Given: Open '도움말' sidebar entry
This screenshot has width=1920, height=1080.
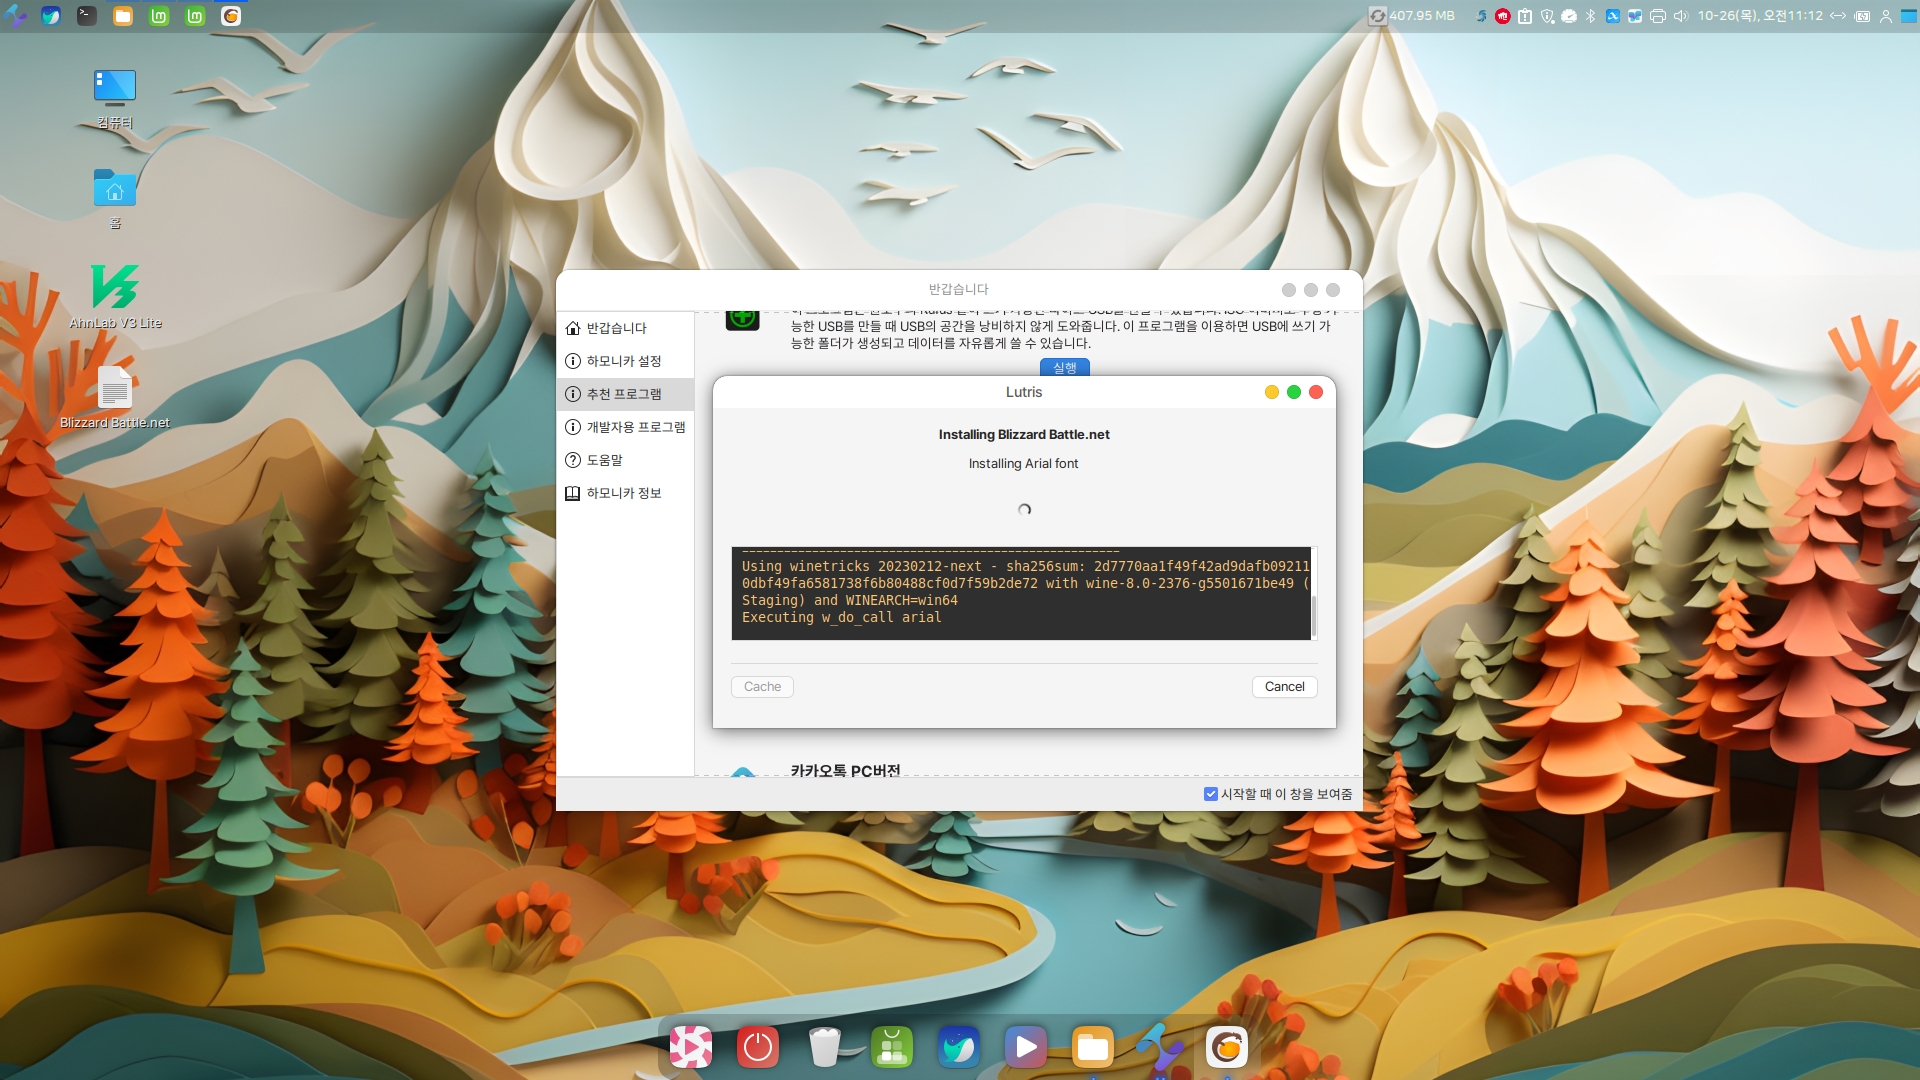Looking at the screenshot, I should (x=604, y=460).
